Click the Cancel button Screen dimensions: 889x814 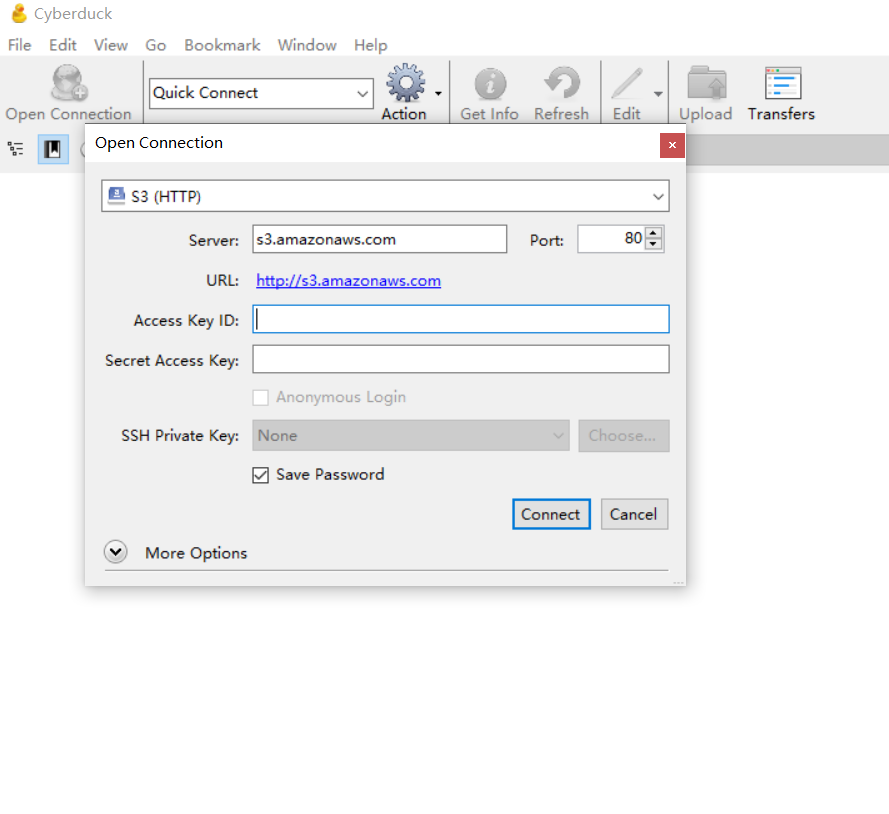[634, 514]
